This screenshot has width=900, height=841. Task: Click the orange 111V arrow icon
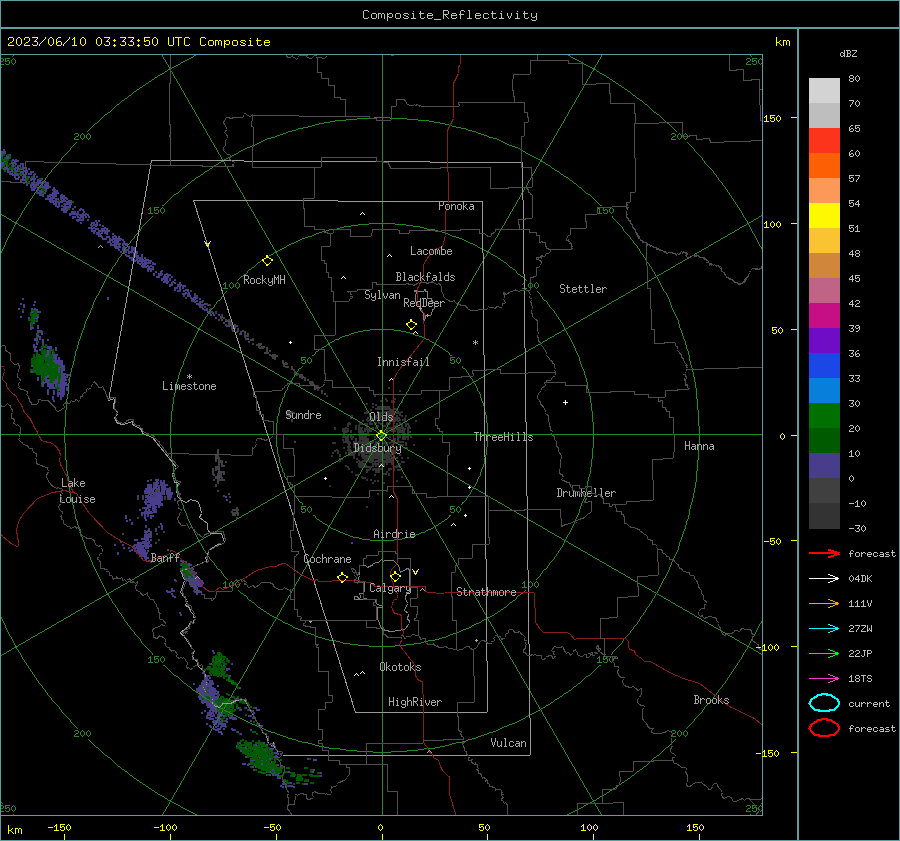(x=824, y=603)
